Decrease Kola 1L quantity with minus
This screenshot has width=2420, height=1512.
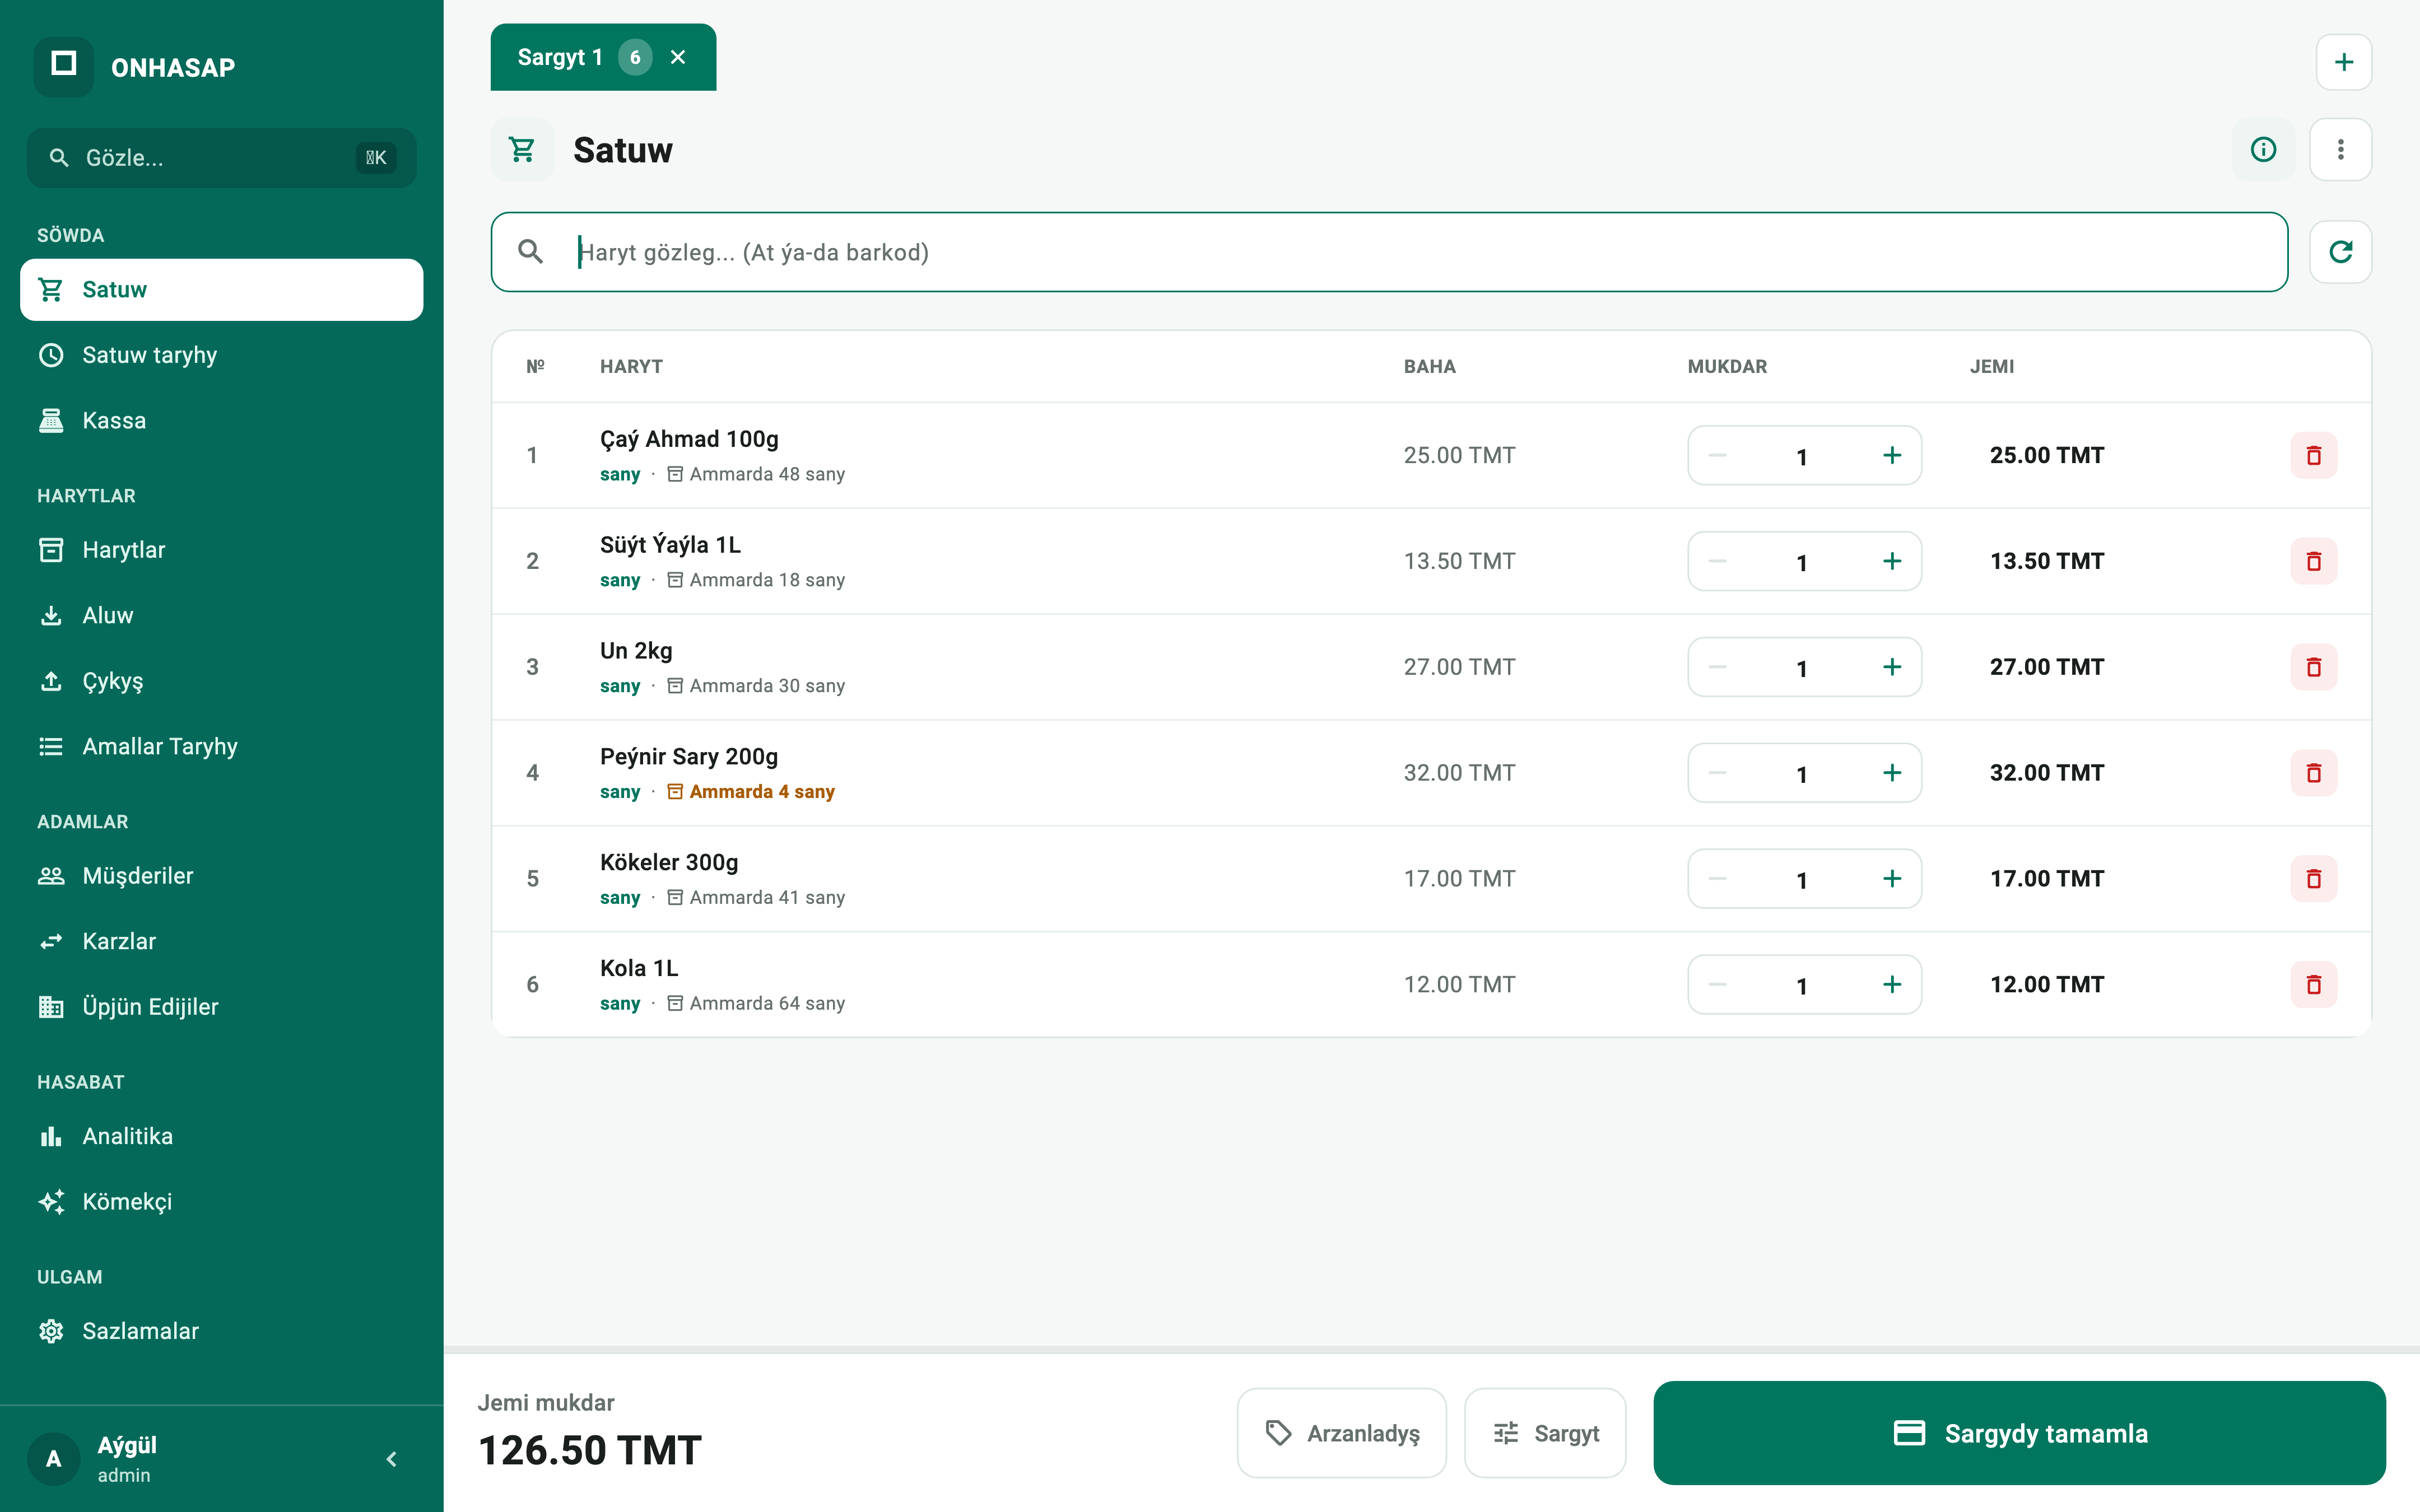[x=1717, y=985]
